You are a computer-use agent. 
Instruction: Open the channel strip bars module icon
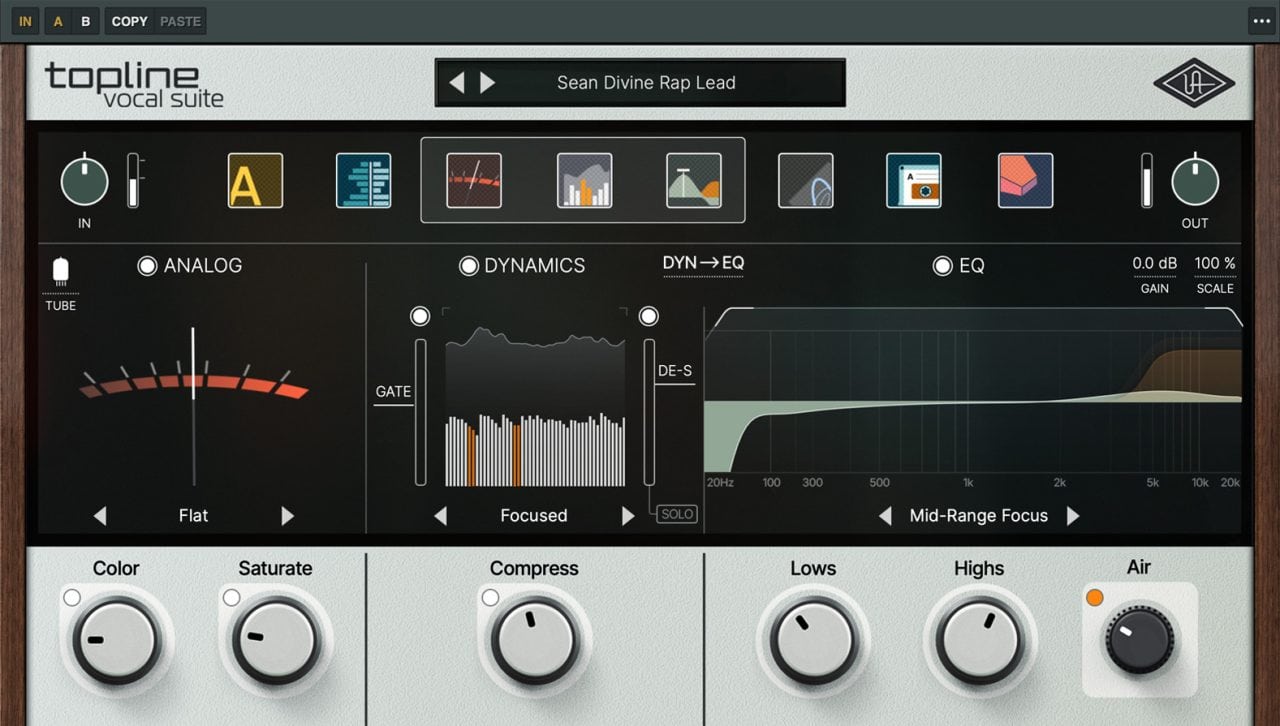click(364, 180)
